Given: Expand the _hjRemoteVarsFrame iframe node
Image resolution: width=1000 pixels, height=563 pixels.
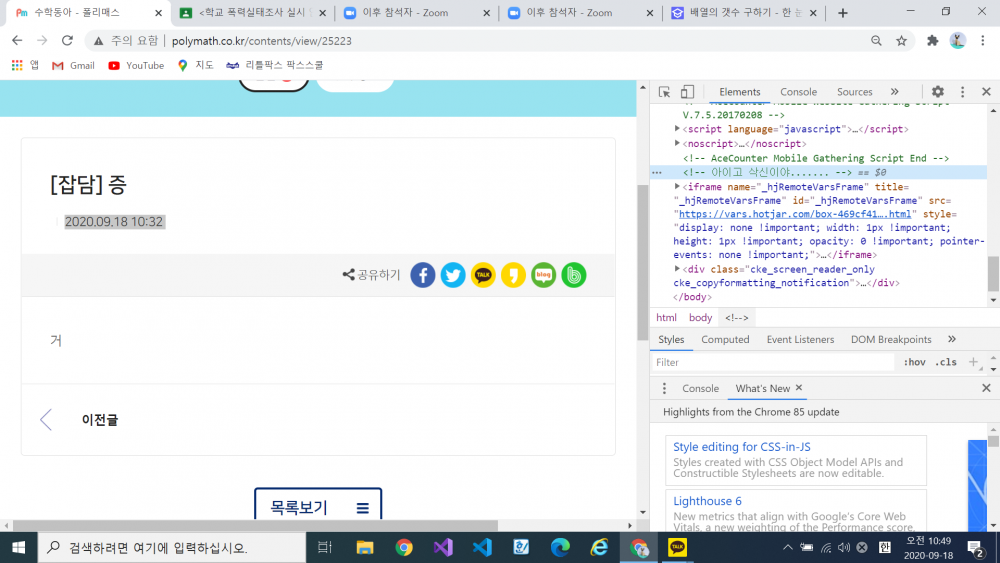Looking at the screenshot, I should [x=677, y=187].
